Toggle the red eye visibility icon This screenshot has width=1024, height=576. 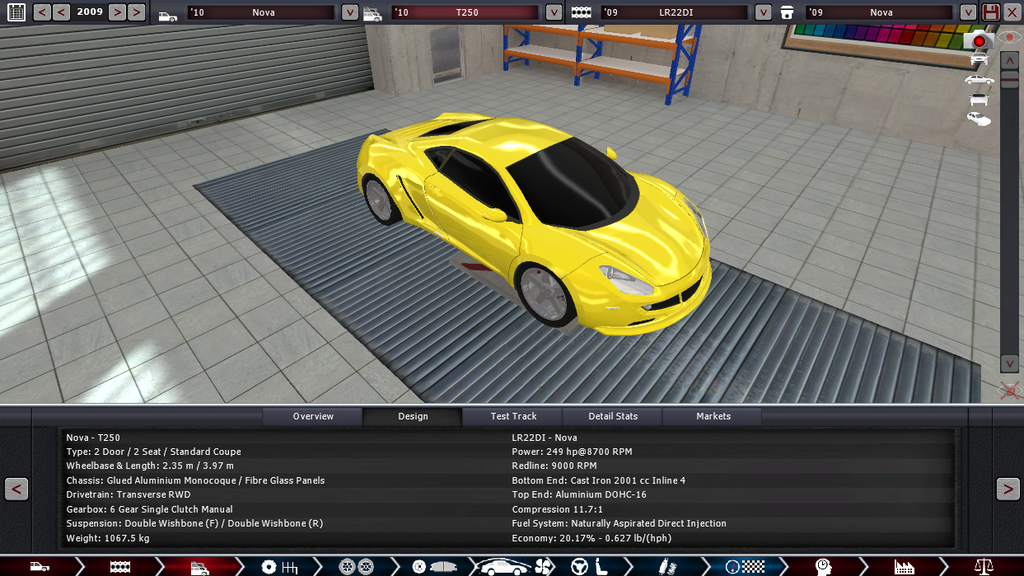coord(1010,38)
